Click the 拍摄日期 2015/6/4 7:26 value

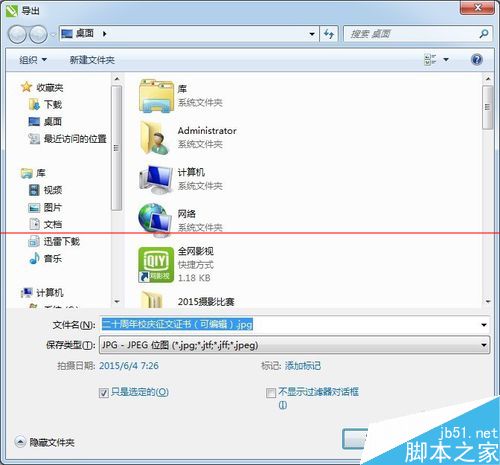[x=129, y=366]
